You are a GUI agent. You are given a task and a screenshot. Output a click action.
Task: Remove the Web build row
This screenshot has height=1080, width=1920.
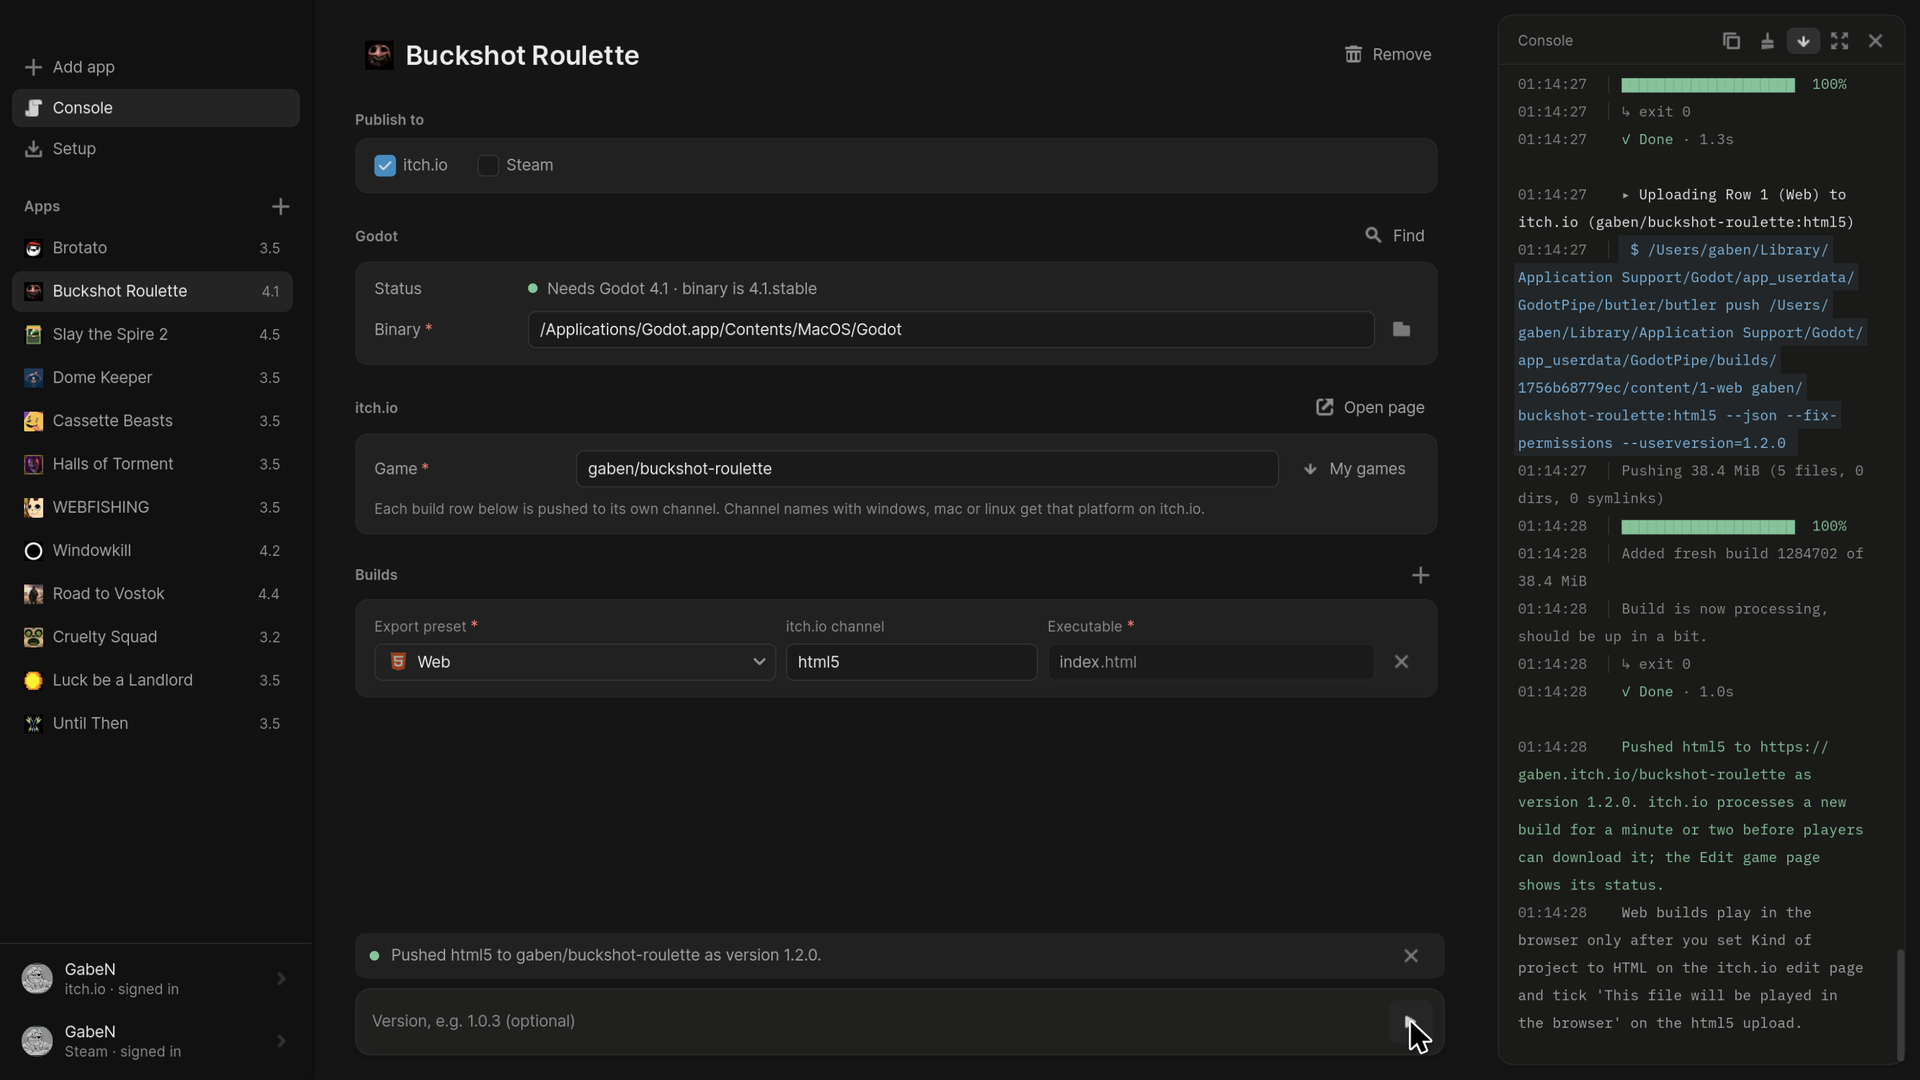click(1401, 662)
